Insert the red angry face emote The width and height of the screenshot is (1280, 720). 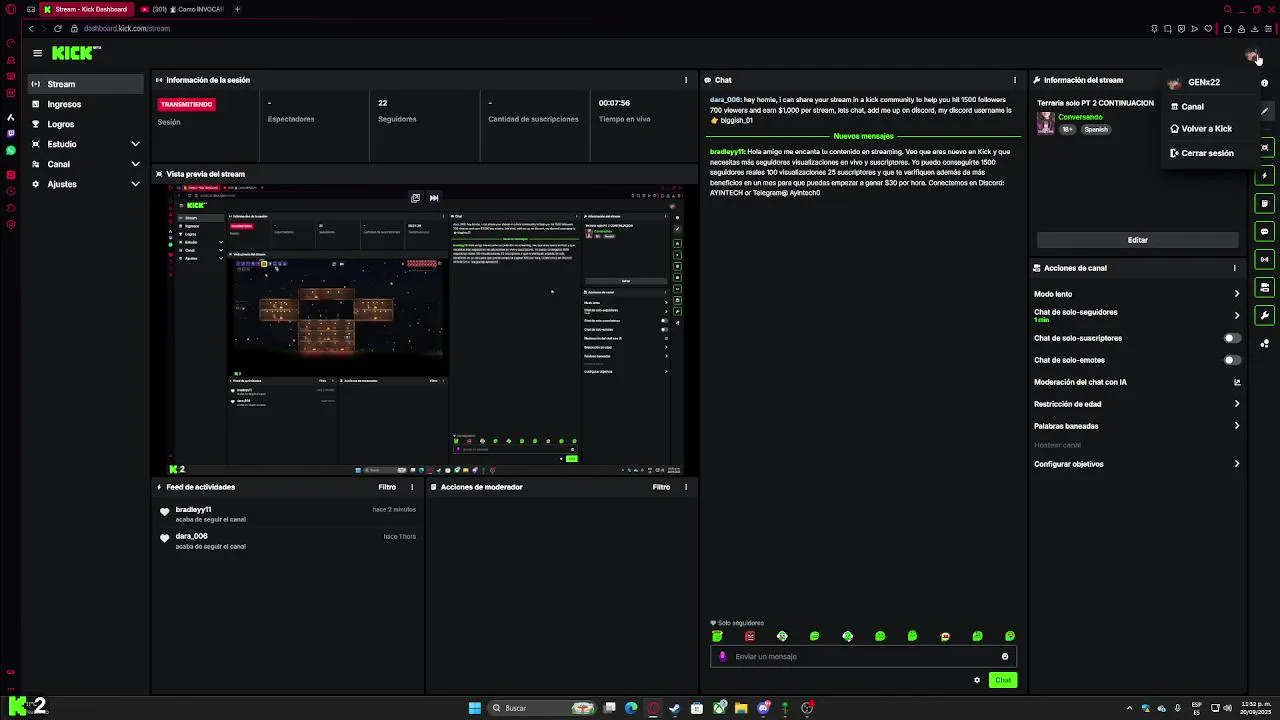750,636
